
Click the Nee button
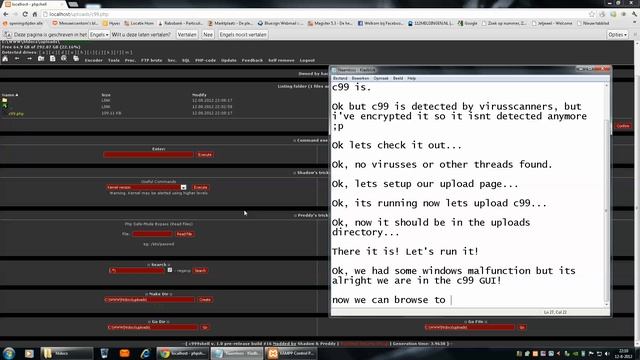208,35
